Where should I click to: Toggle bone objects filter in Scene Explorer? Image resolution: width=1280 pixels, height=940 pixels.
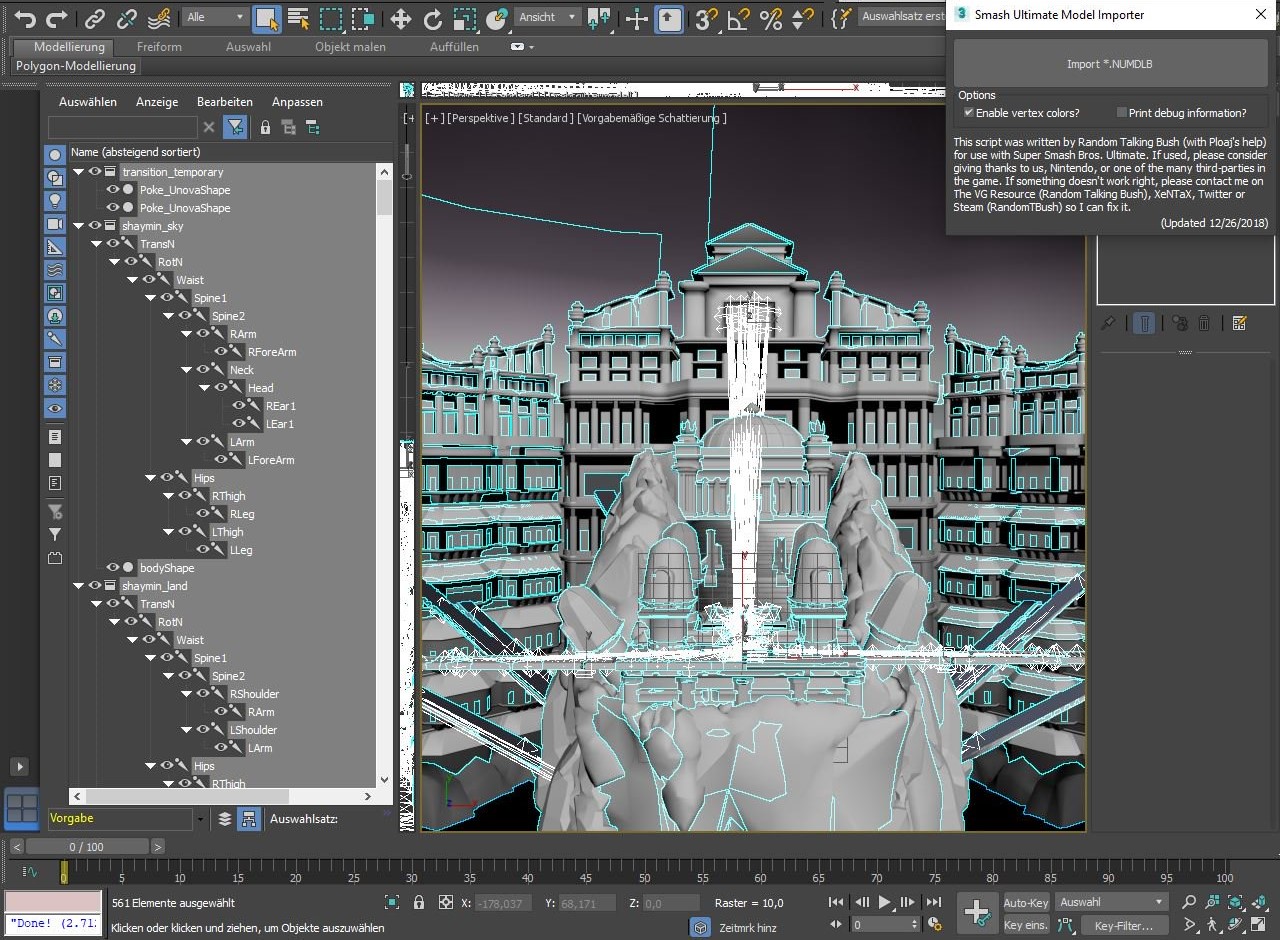pos(55,339)
